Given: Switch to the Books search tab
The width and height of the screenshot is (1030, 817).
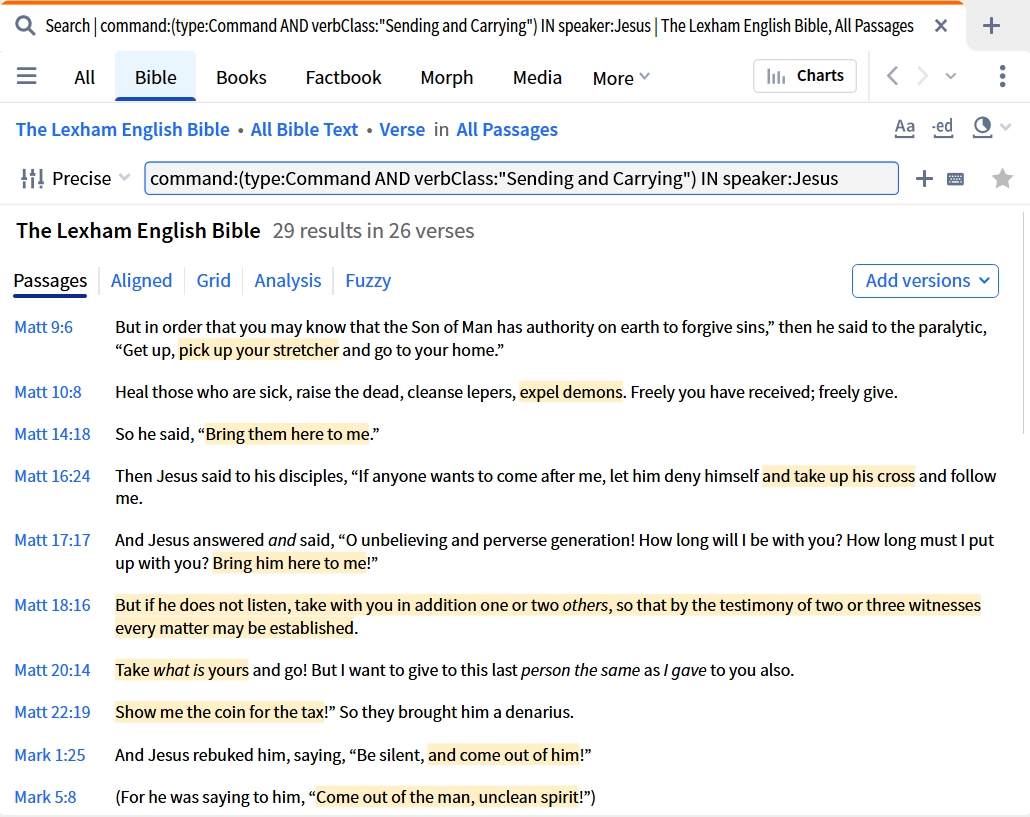Looking at the screenshot, I should tap(241, 77).
